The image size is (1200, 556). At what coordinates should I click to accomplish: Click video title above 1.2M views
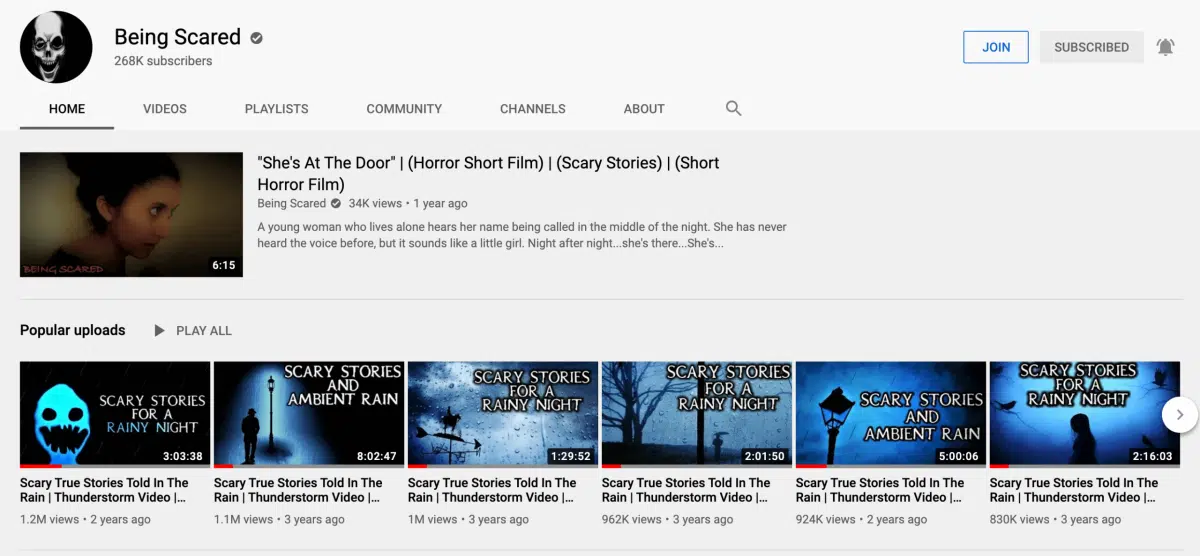click(x=104, y=490)
